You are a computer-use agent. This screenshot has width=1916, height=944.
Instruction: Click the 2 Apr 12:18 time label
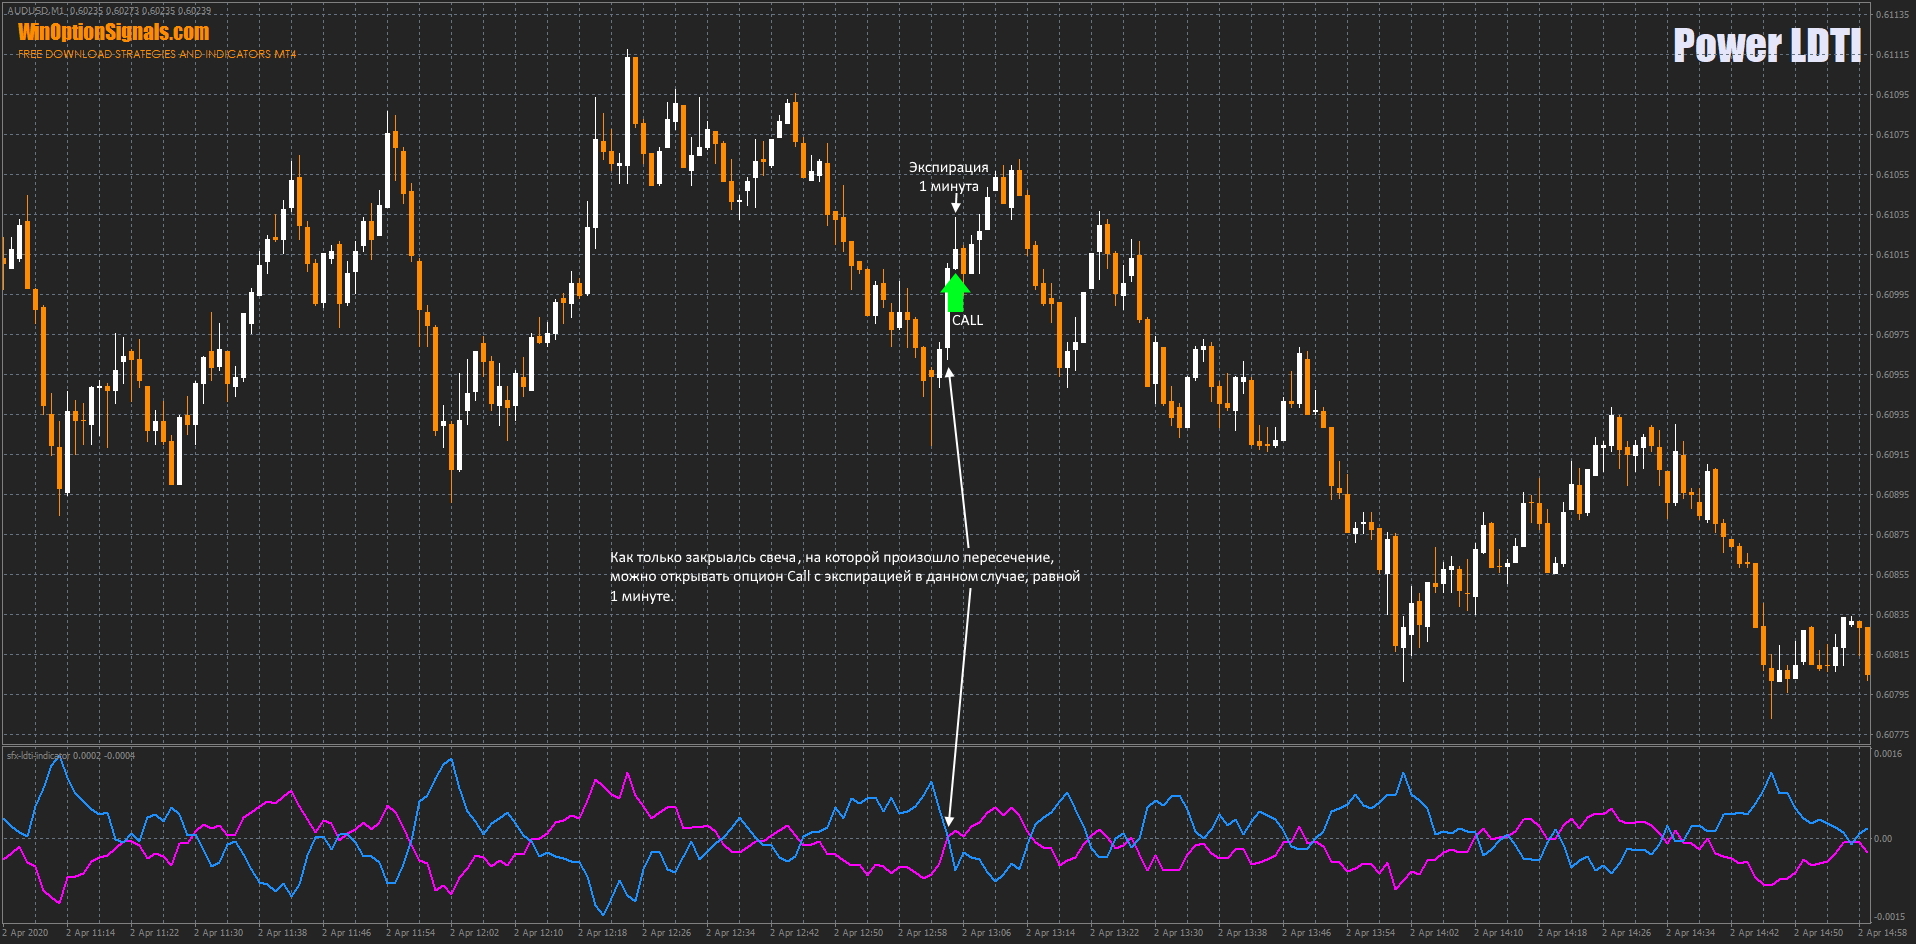[x=603, y=933]
